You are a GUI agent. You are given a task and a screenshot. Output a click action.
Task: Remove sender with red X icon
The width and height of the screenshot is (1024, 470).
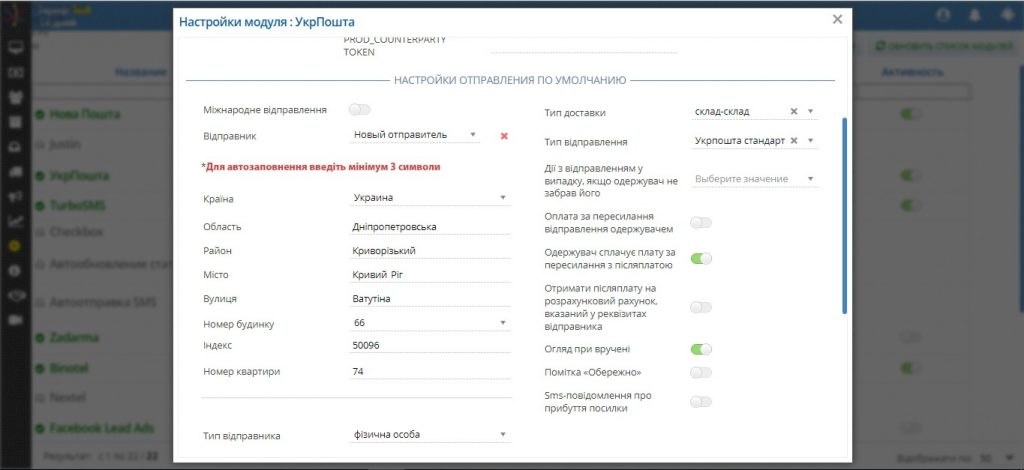point(504,136)
